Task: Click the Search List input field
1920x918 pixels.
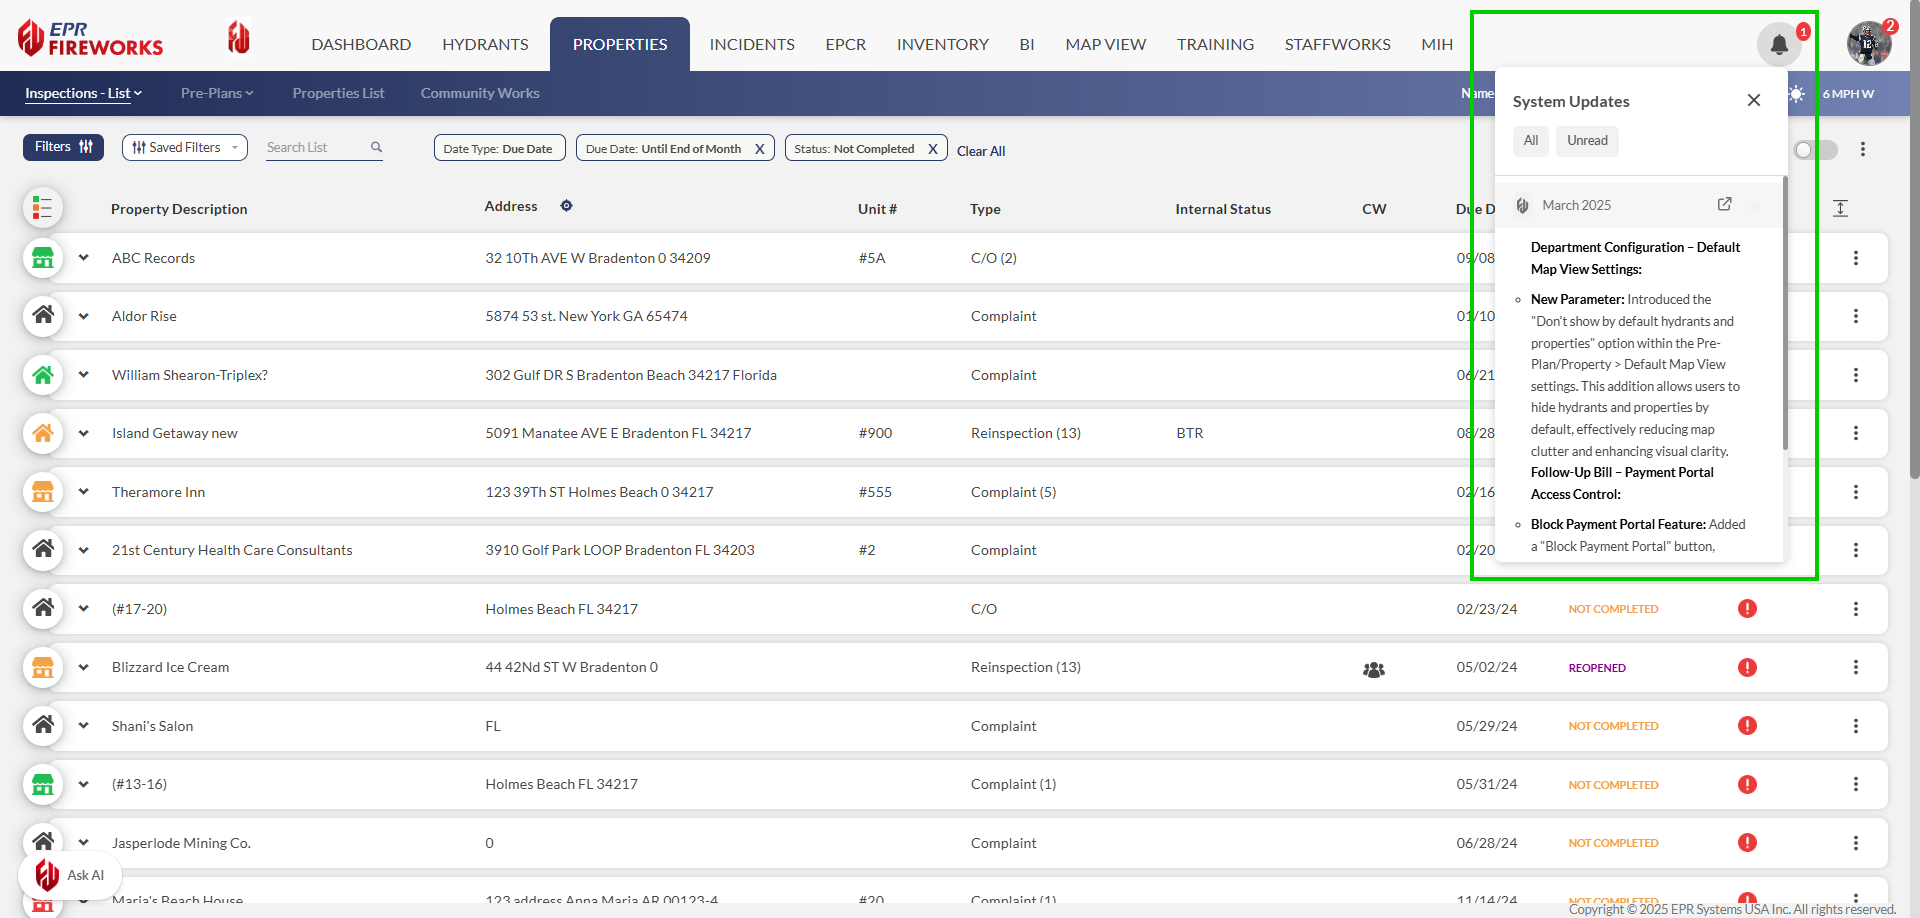Action: [315, 147]
